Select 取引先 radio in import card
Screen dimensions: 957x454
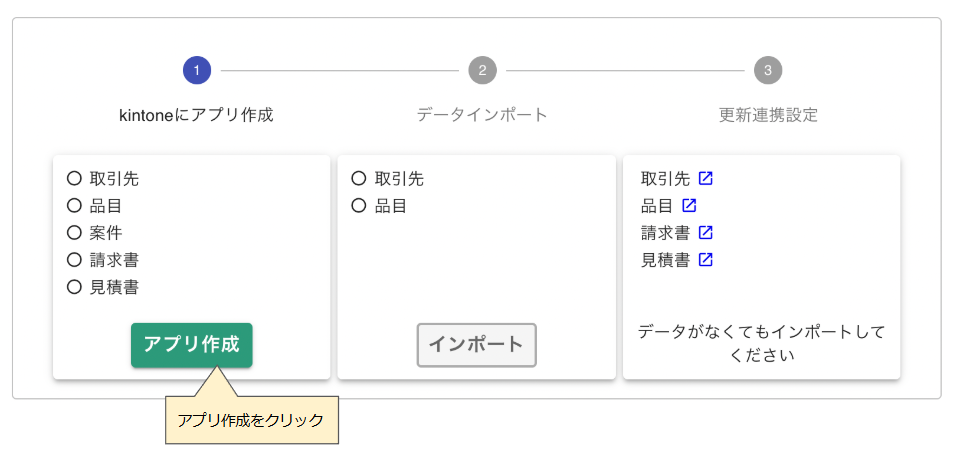pyautogui.click(x=359, y=179)
